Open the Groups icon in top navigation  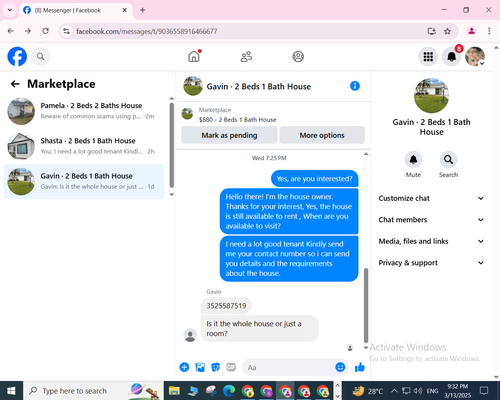coord(298,57)
